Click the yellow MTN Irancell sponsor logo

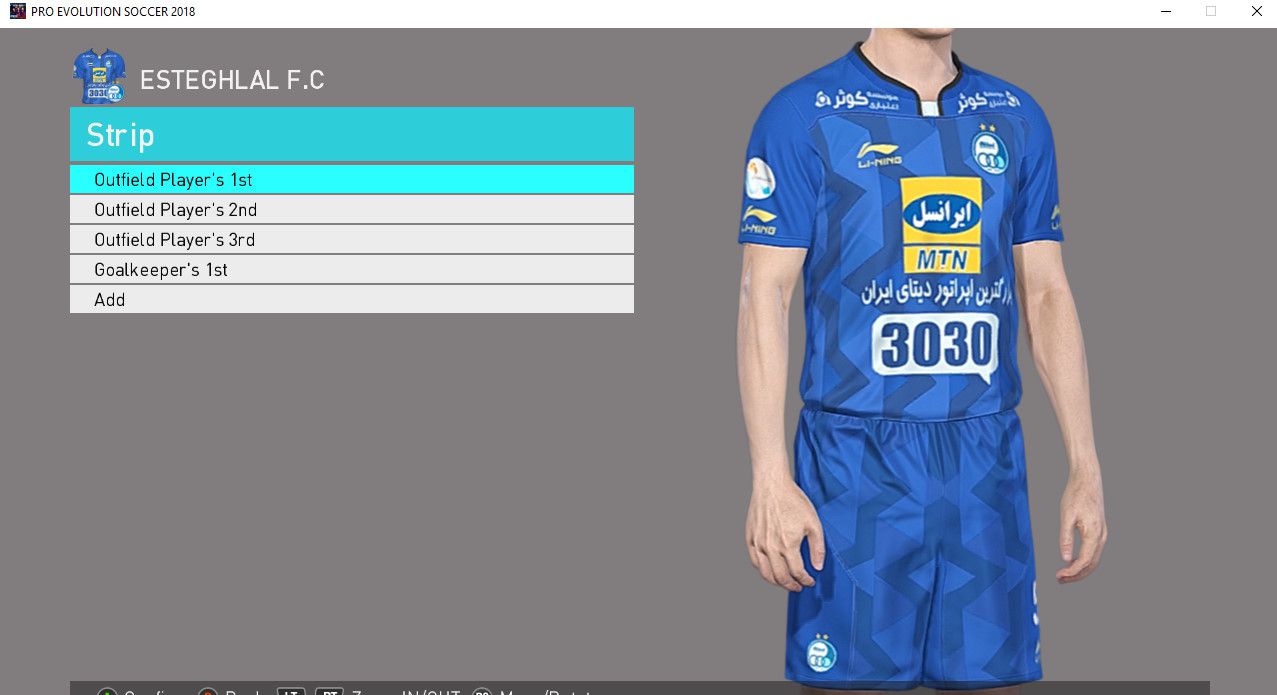940,225
